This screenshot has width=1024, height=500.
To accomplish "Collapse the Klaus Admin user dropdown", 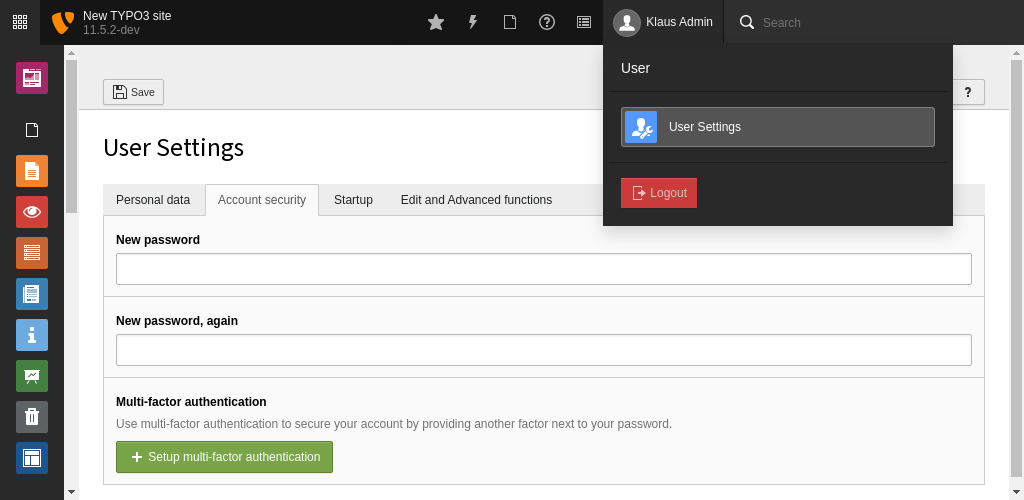I will 664,22.
